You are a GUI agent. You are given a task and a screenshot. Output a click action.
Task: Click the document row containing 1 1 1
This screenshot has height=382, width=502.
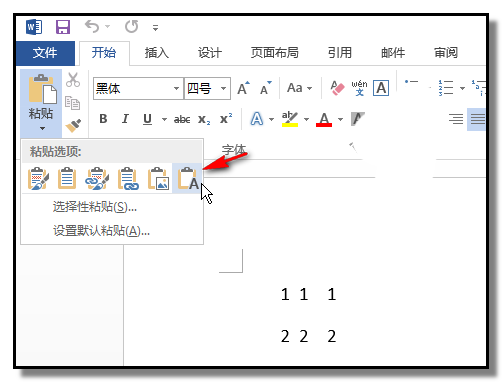309,294
